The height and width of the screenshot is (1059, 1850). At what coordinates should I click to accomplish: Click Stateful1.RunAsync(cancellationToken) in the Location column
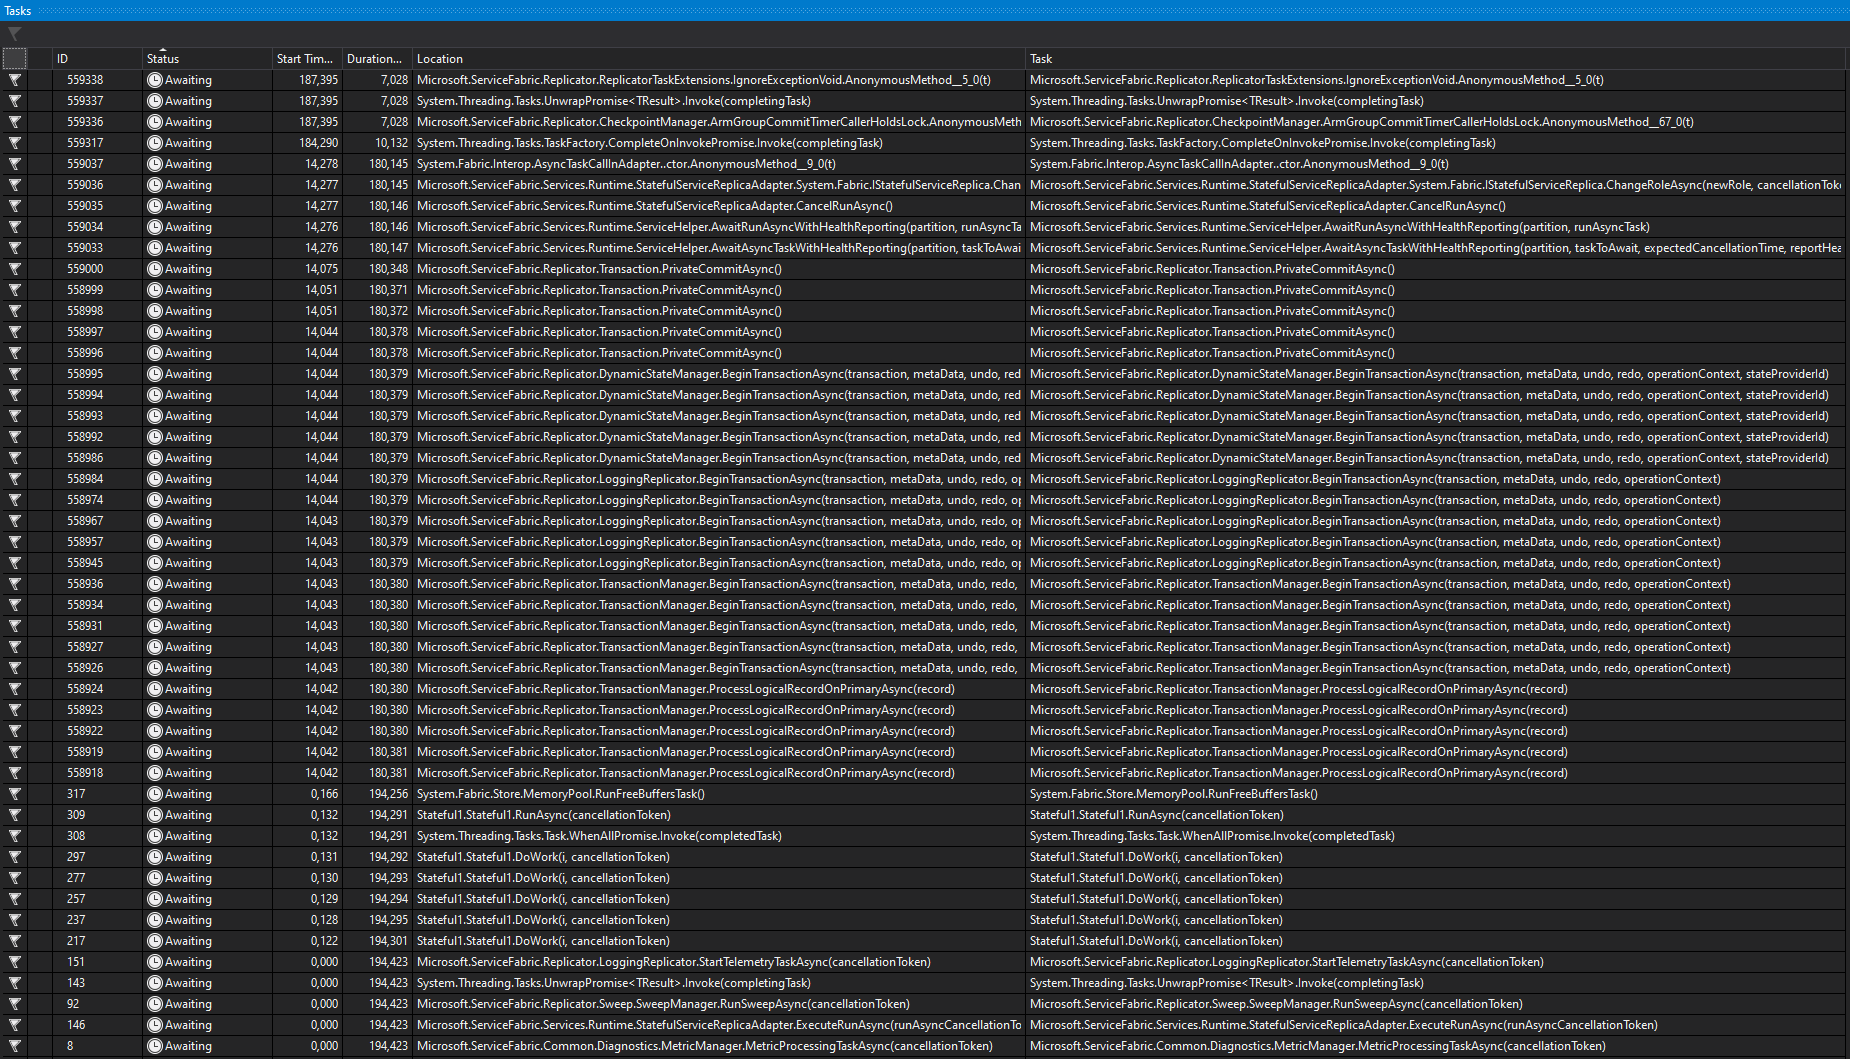click(544, 815)
